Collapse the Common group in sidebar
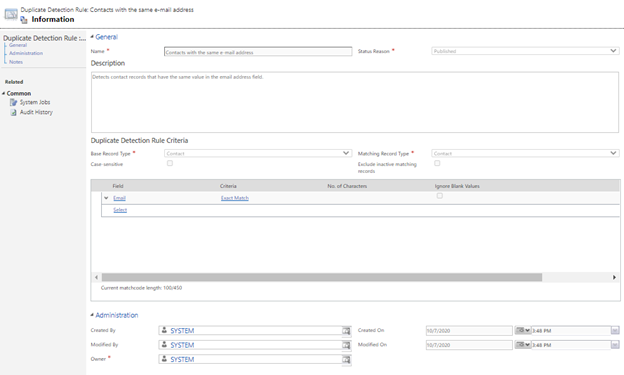This screenshot has height=375, width=624. click(4, 94)
